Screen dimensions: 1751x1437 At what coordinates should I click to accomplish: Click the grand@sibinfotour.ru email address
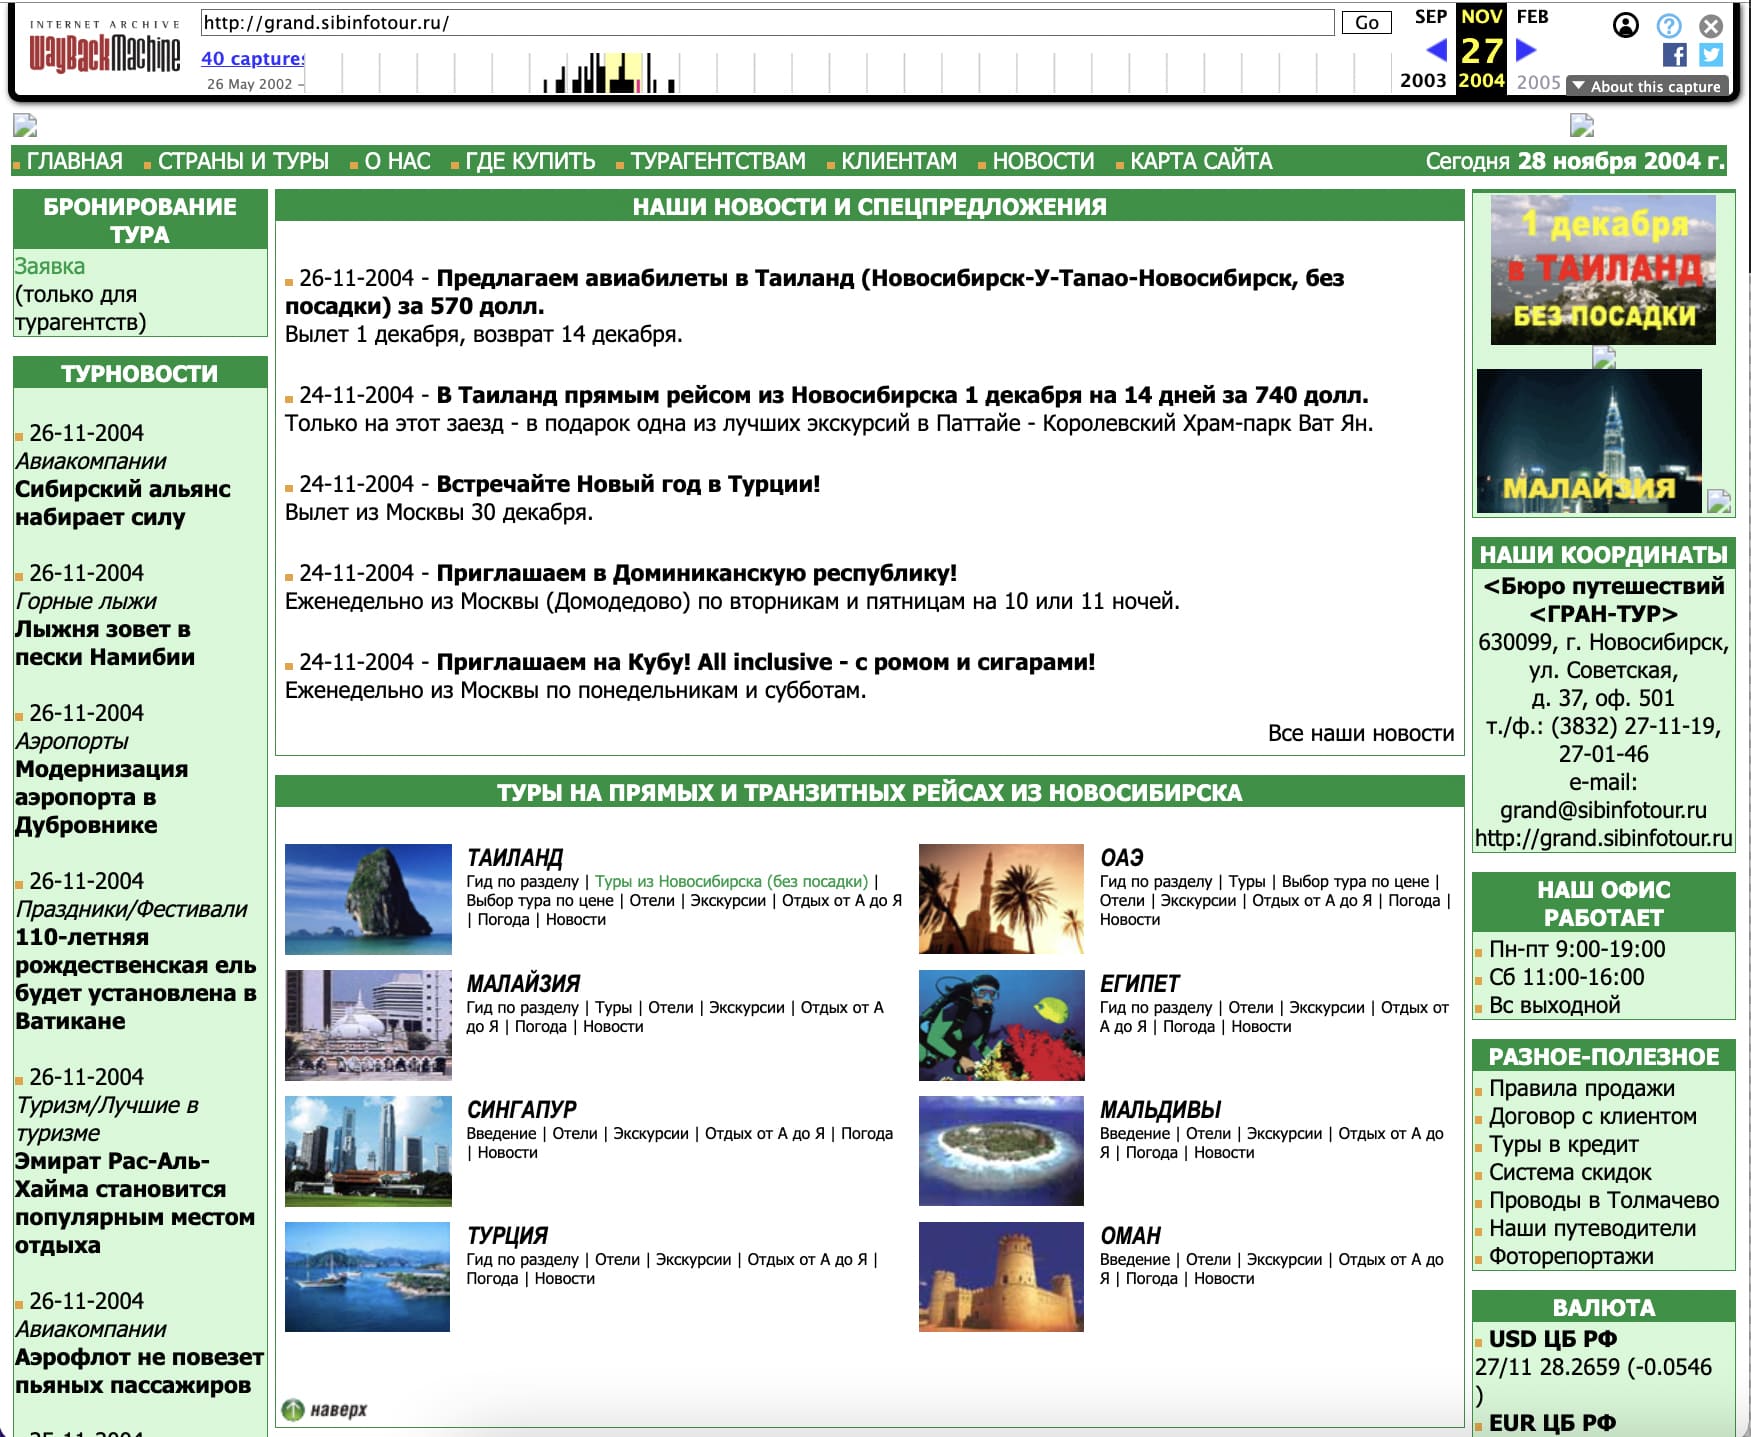point(1603,810)
